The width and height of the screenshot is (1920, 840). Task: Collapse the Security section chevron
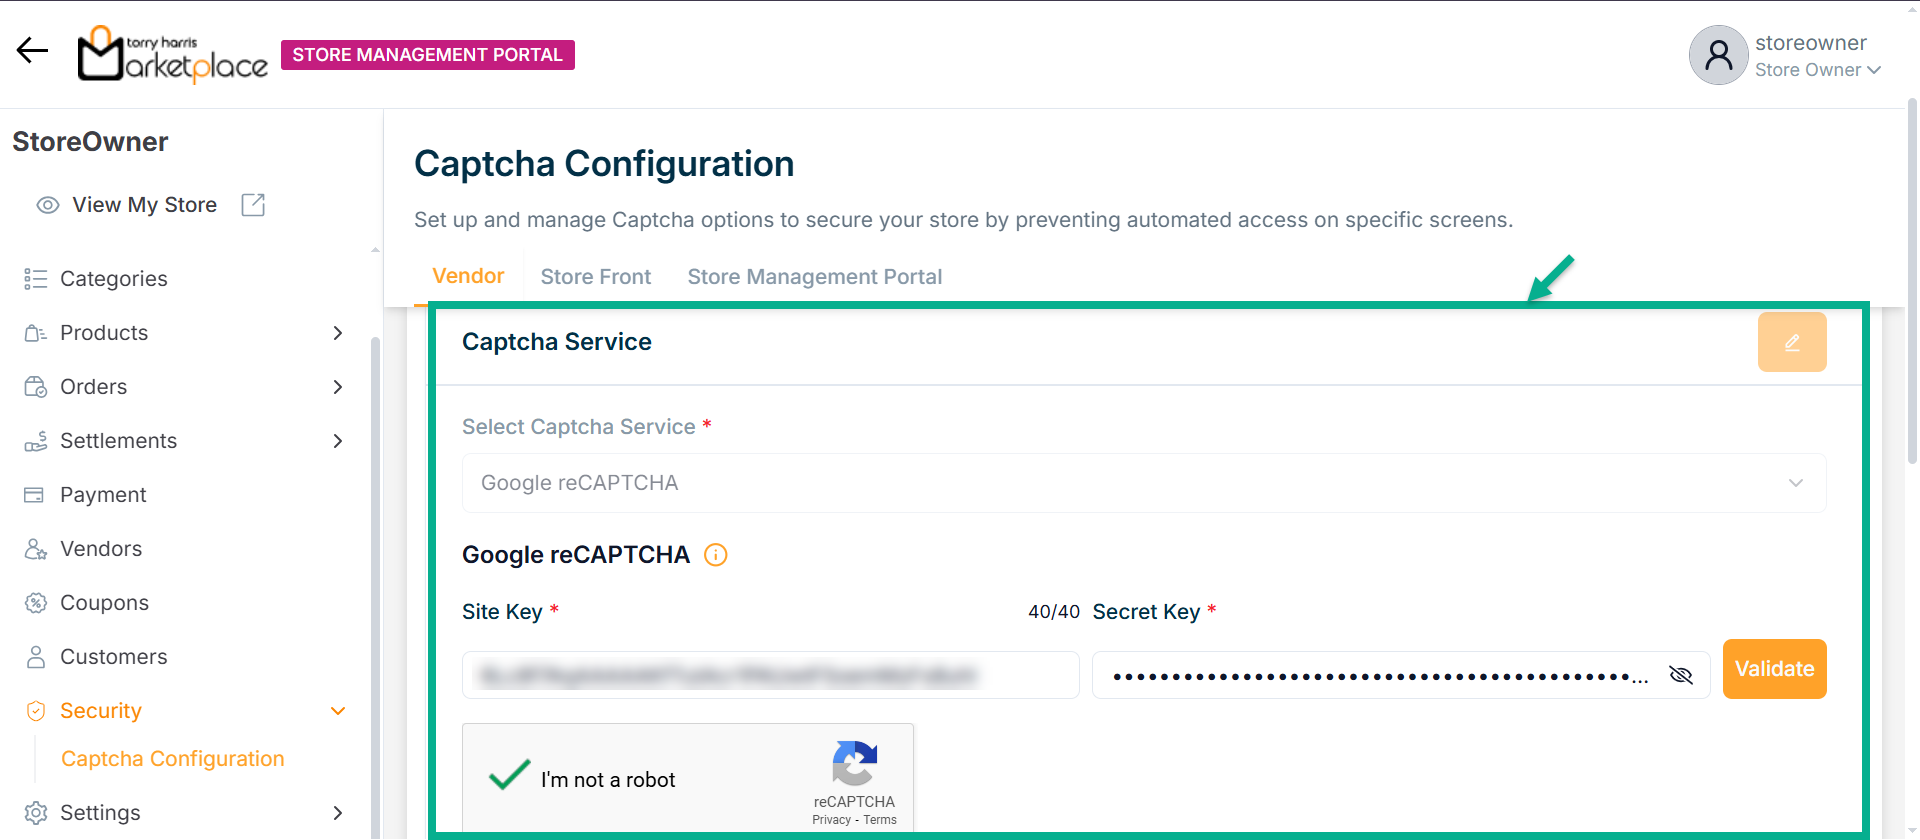point(338,711)
